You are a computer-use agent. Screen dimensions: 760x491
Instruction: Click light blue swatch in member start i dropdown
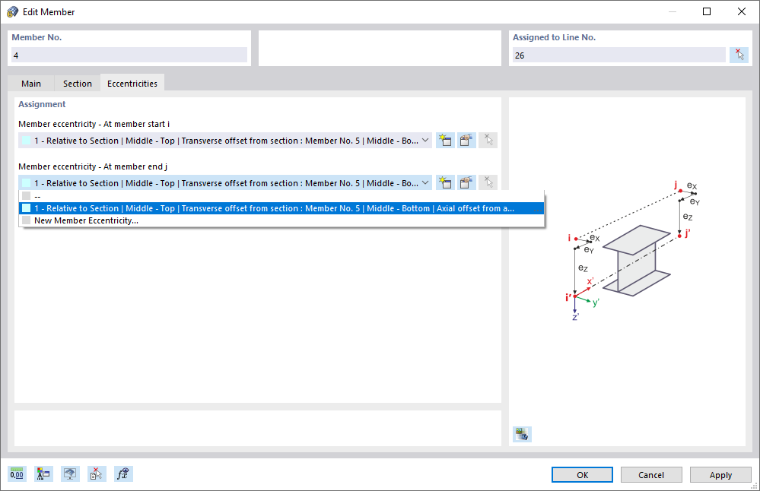[26, 141]
